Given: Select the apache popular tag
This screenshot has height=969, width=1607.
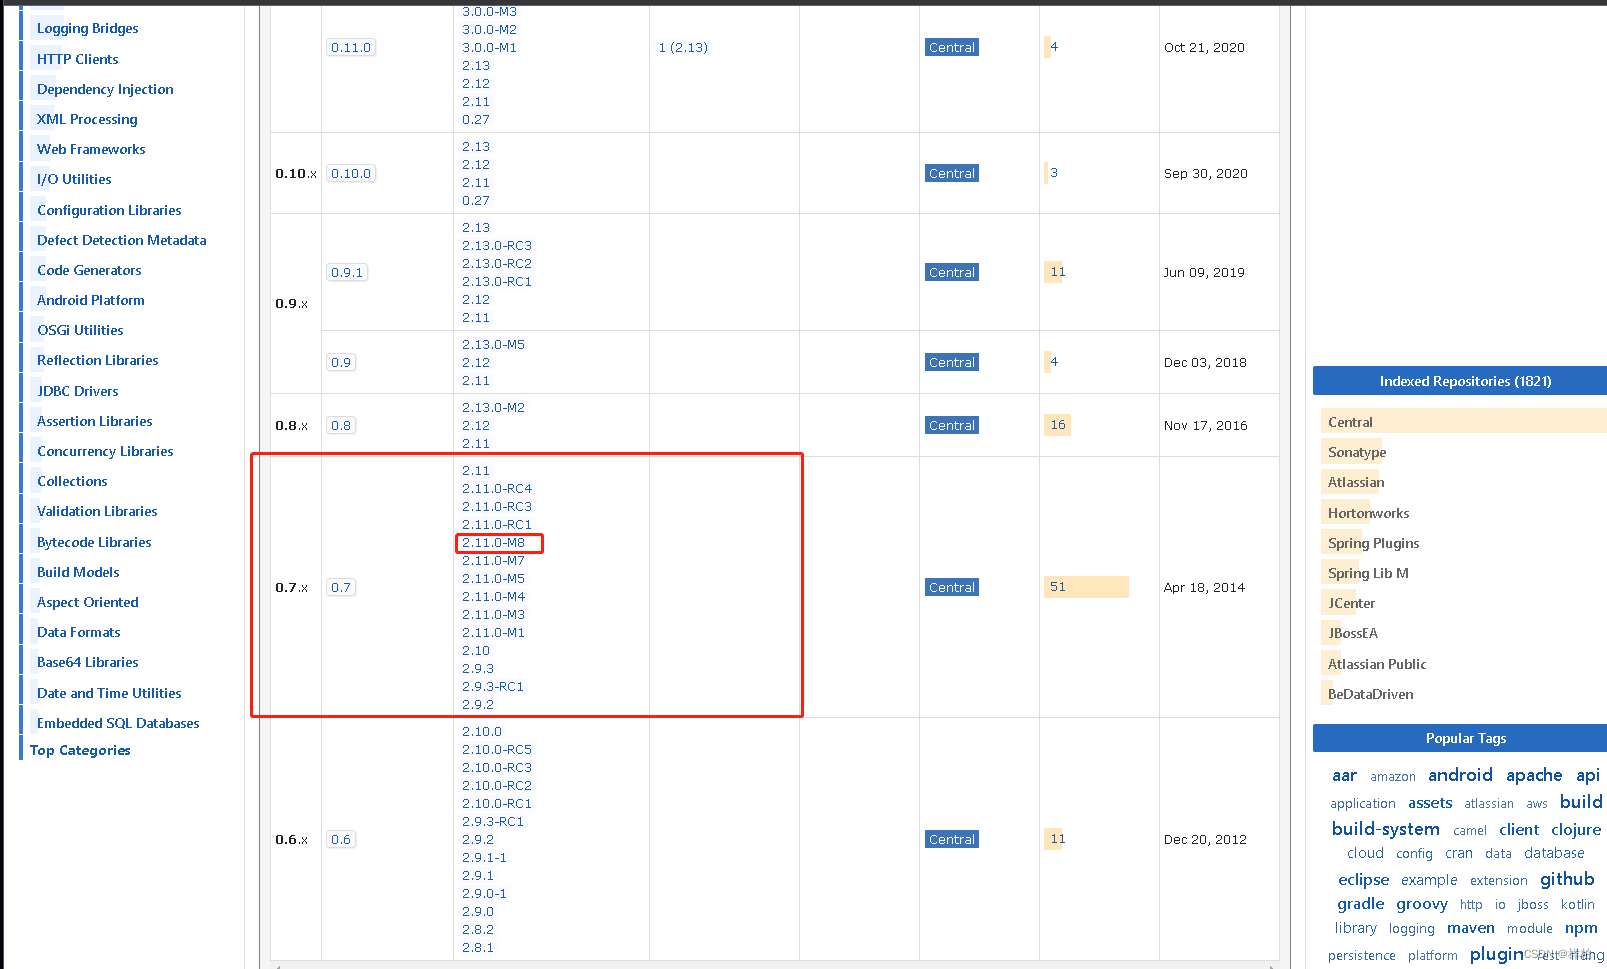Looking at the screenshot, I should click(1534, 775).
